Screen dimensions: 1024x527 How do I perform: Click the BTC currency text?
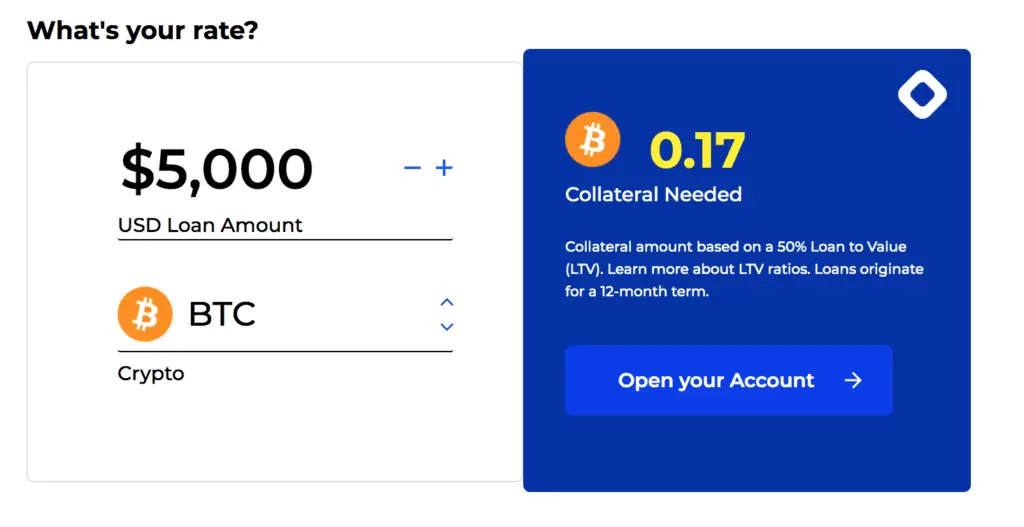point(222,314)
